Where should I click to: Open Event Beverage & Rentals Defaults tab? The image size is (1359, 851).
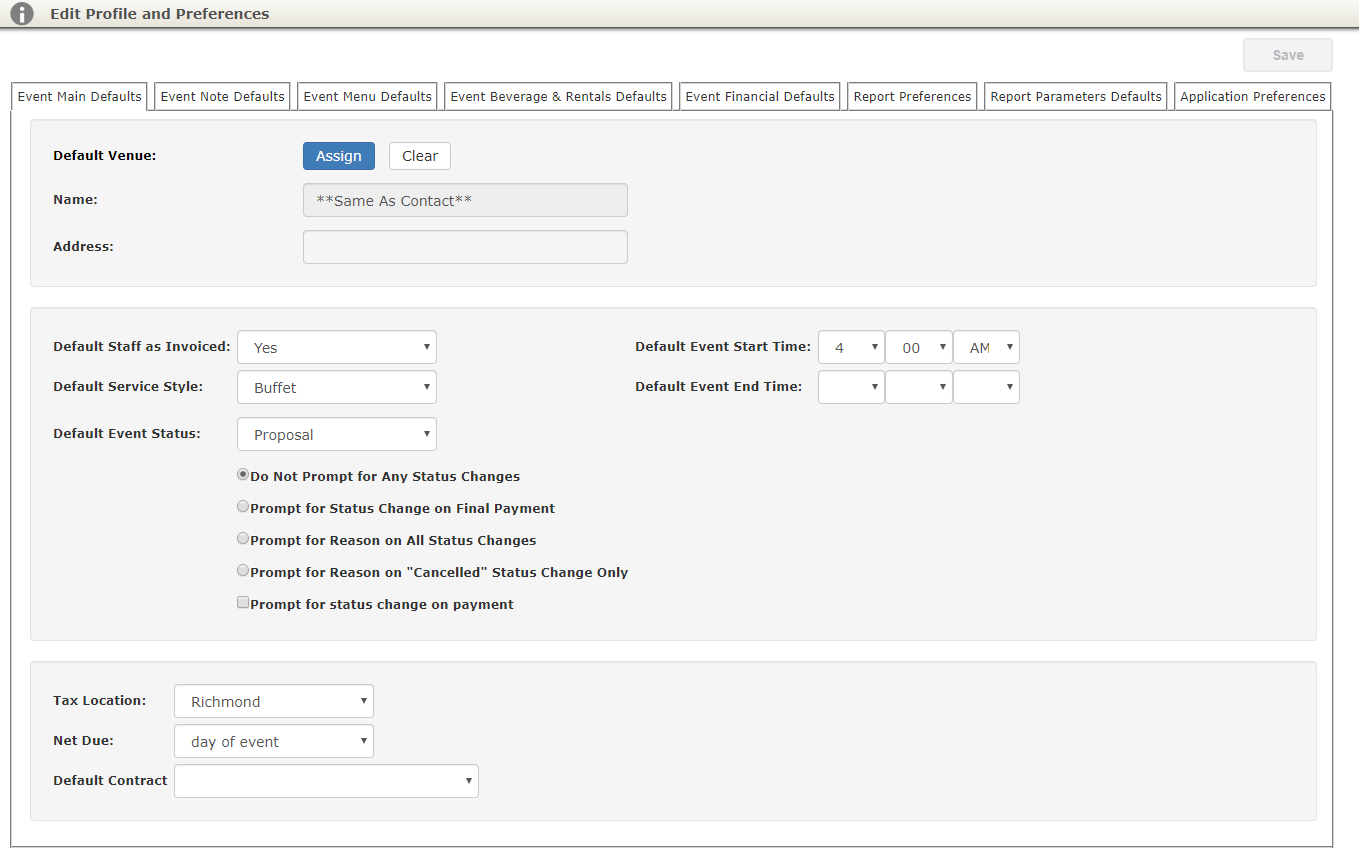(559, 96)
